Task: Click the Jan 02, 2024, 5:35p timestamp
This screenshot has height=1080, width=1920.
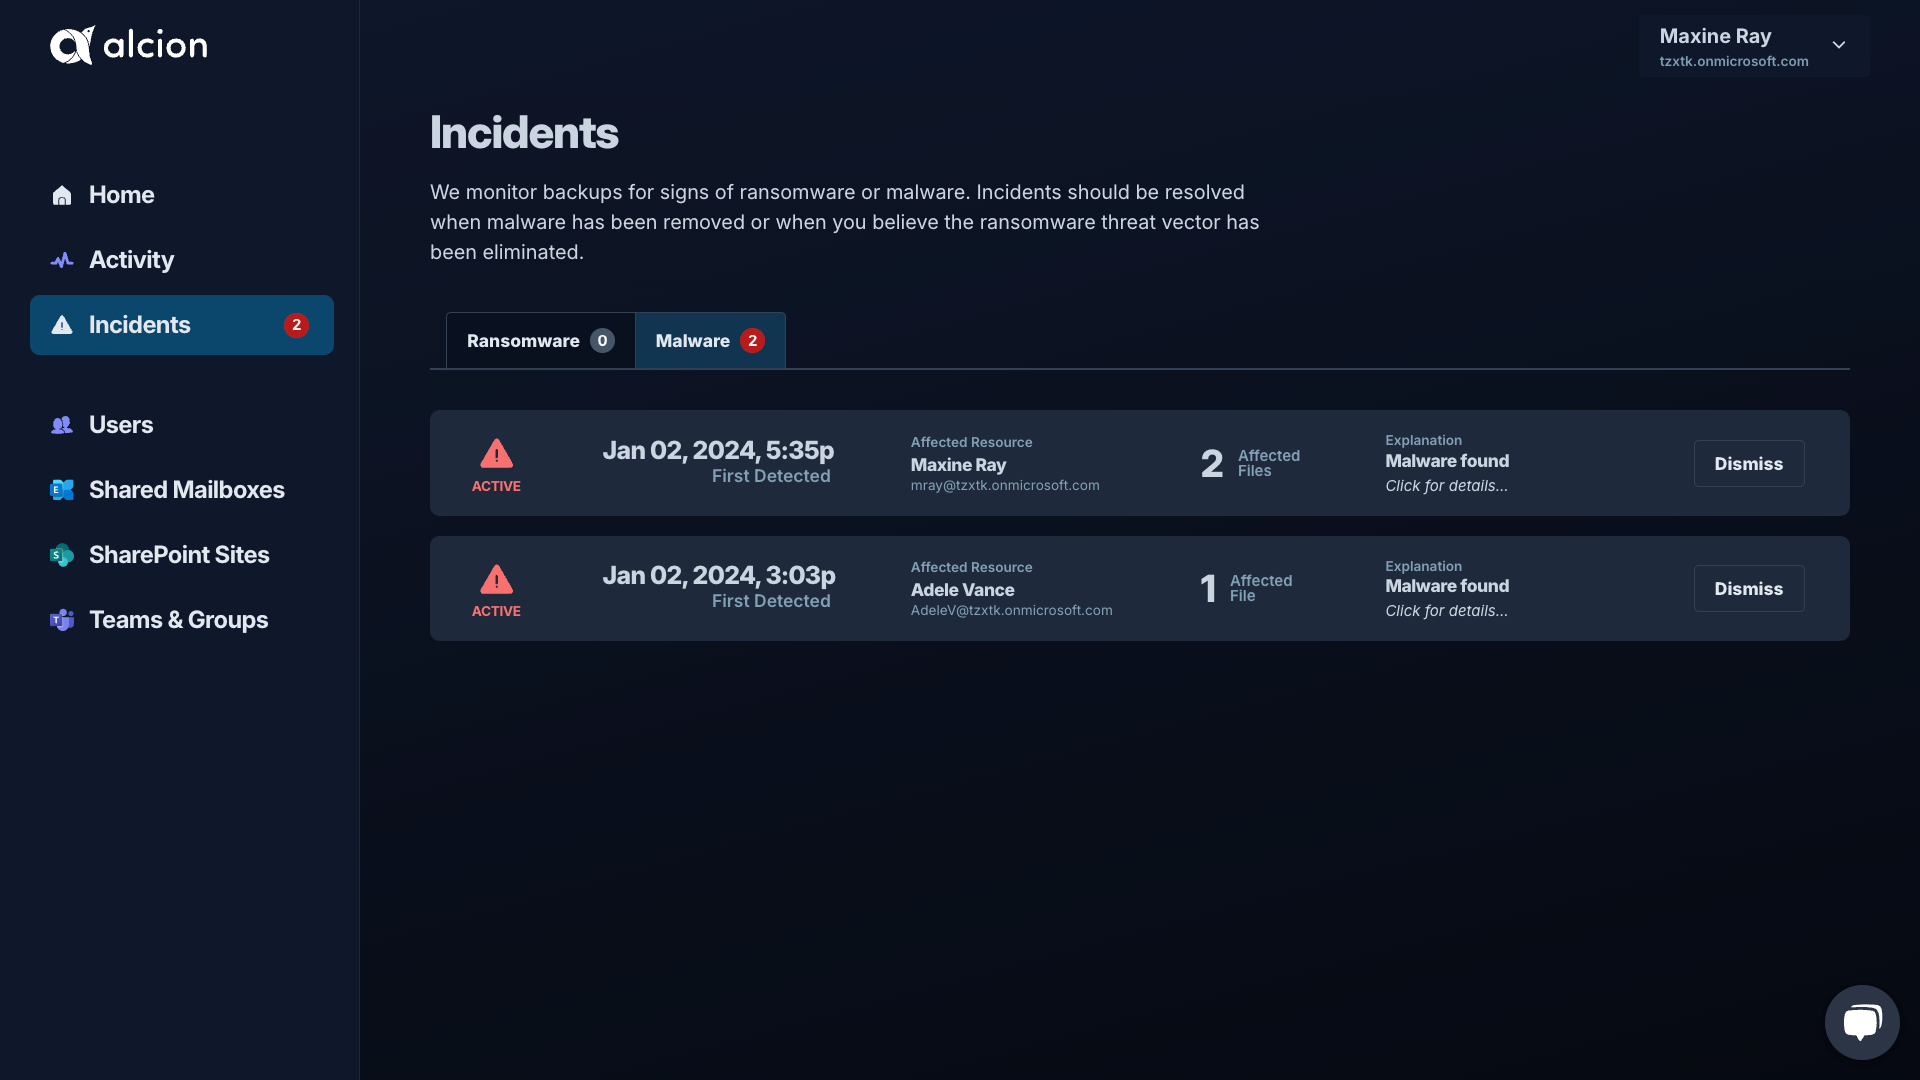Action: (x=718, y=451)
